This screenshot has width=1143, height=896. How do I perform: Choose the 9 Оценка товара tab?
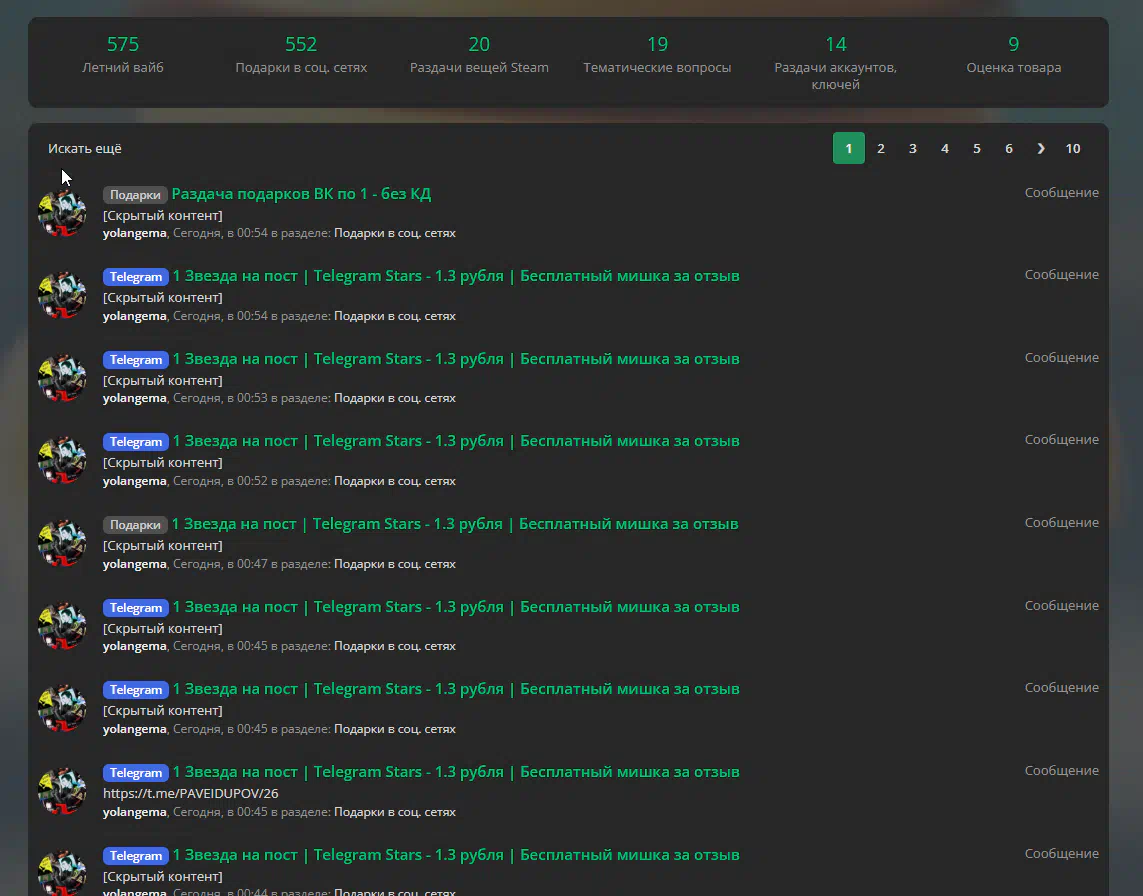coord(1013,55)
